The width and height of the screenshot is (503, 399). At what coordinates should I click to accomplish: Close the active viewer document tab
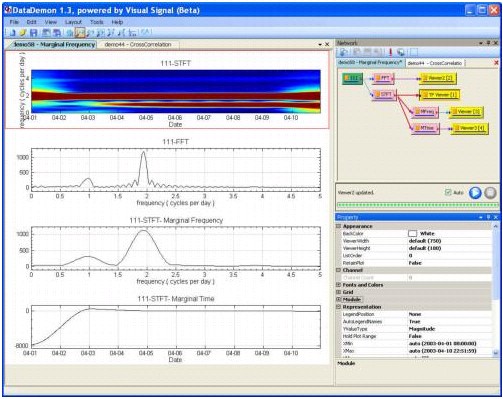click(x=327, y=44)
